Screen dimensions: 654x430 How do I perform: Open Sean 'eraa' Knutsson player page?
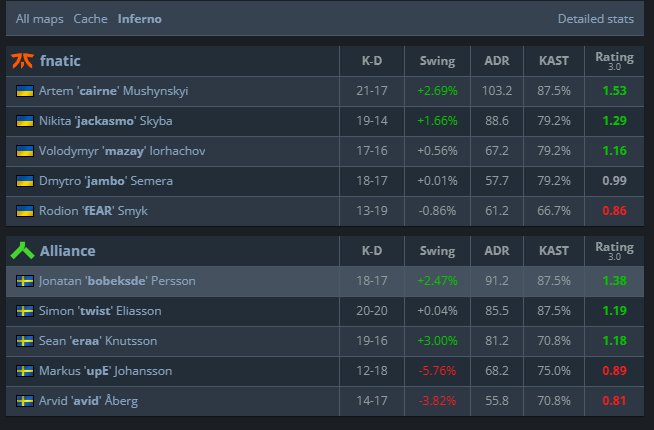98,341
